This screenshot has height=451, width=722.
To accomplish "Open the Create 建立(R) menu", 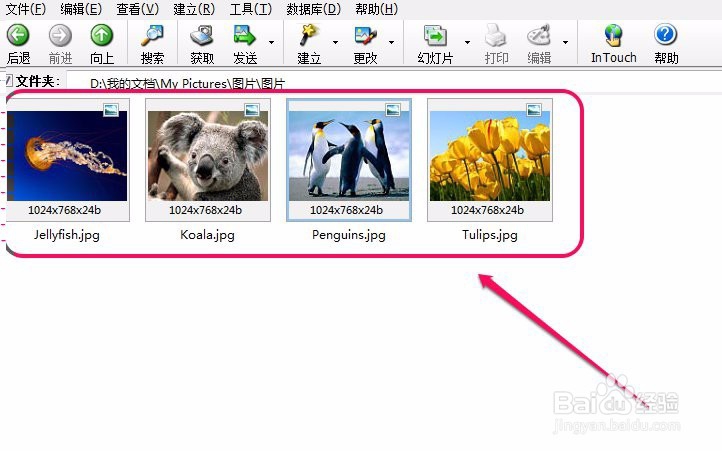I will (x=194, y=9).
